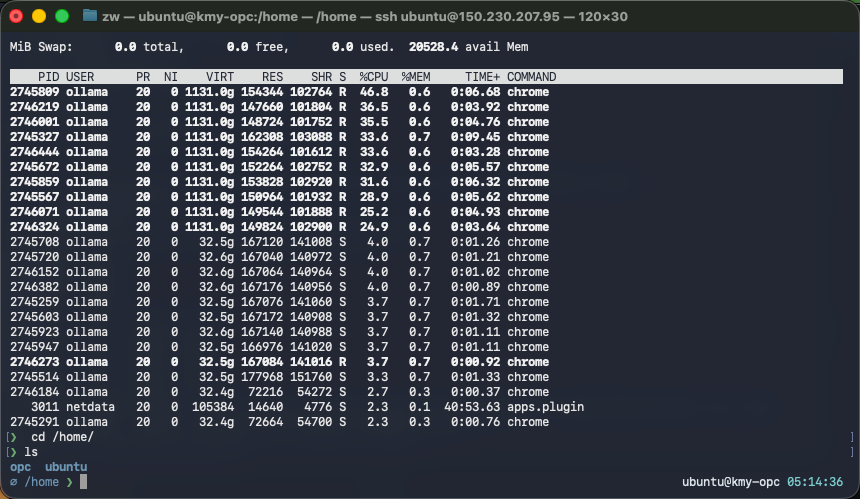Click the 20528.4 avail Mem value
The image size is (860, 499).
(433, 47)
